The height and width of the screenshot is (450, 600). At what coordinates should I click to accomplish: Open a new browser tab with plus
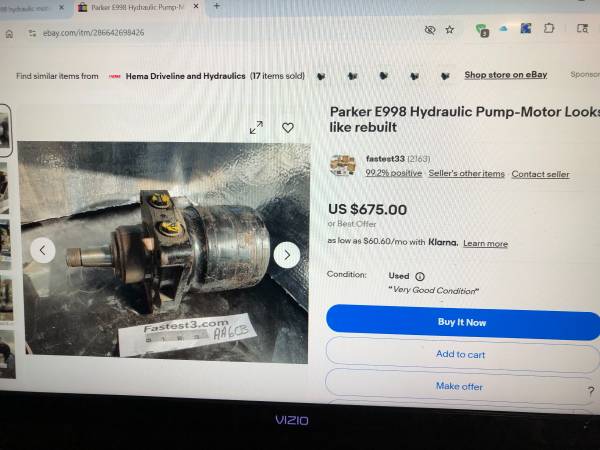pos(217,6)
